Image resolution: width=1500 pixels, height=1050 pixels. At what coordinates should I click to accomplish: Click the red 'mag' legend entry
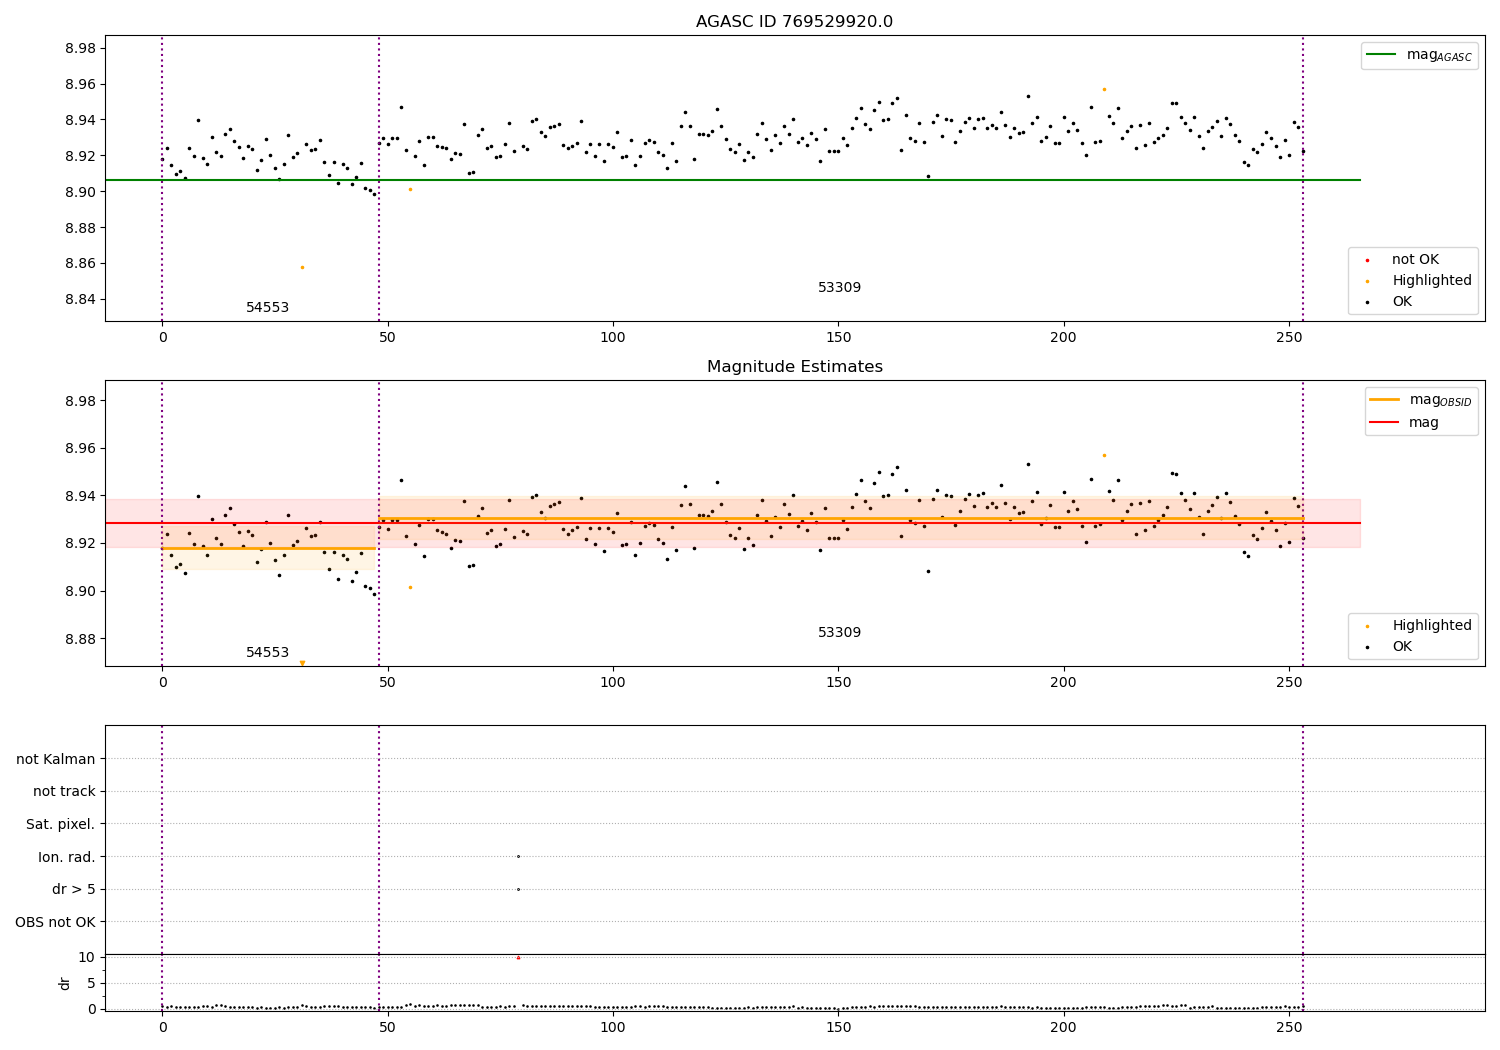(1404, 423)
